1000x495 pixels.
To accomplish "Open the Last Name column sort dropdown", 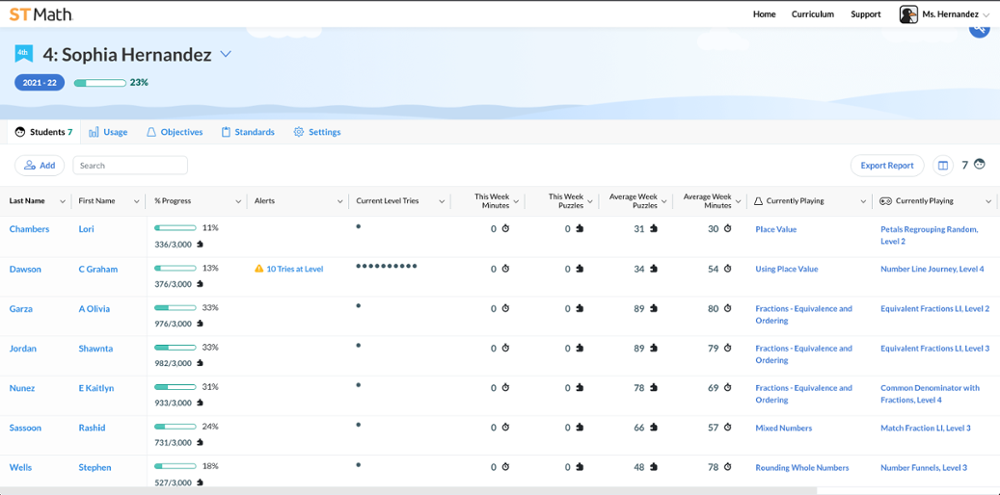I will [x=63, y=202].
